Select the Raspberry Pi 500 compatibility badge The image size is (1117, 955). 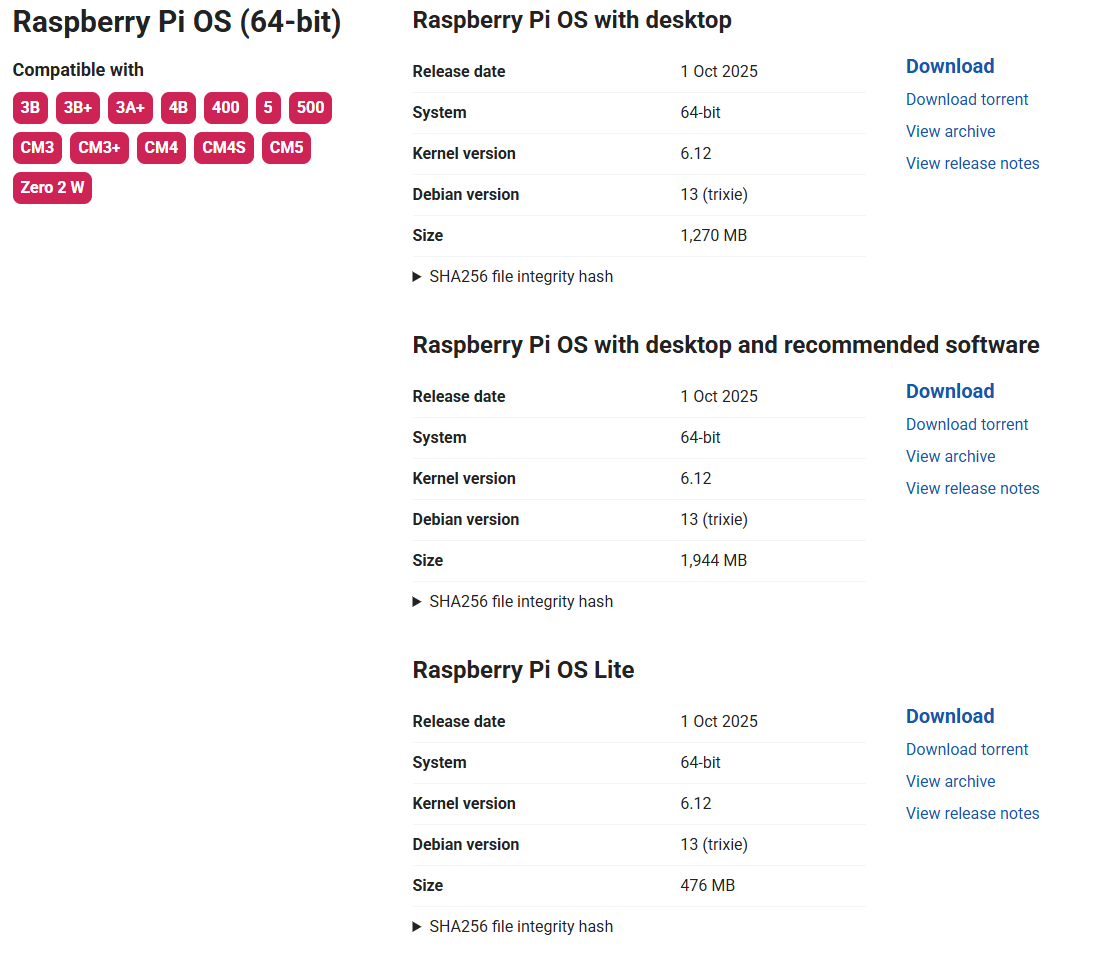point(310,107)
